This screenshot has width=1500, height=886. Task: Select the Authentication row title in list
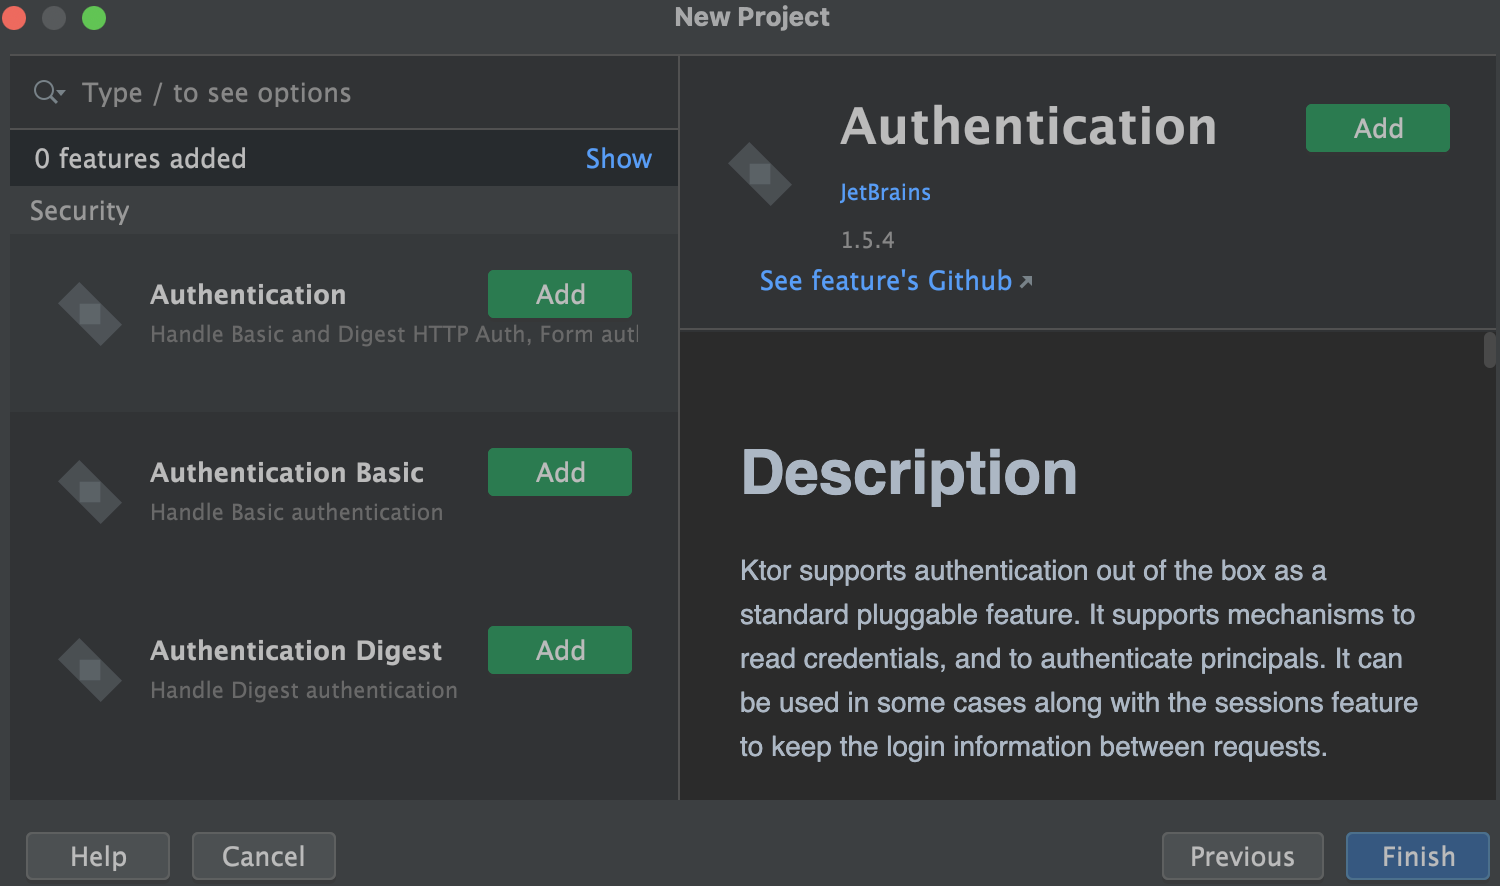pyautogui.click(x=248, y=294)
